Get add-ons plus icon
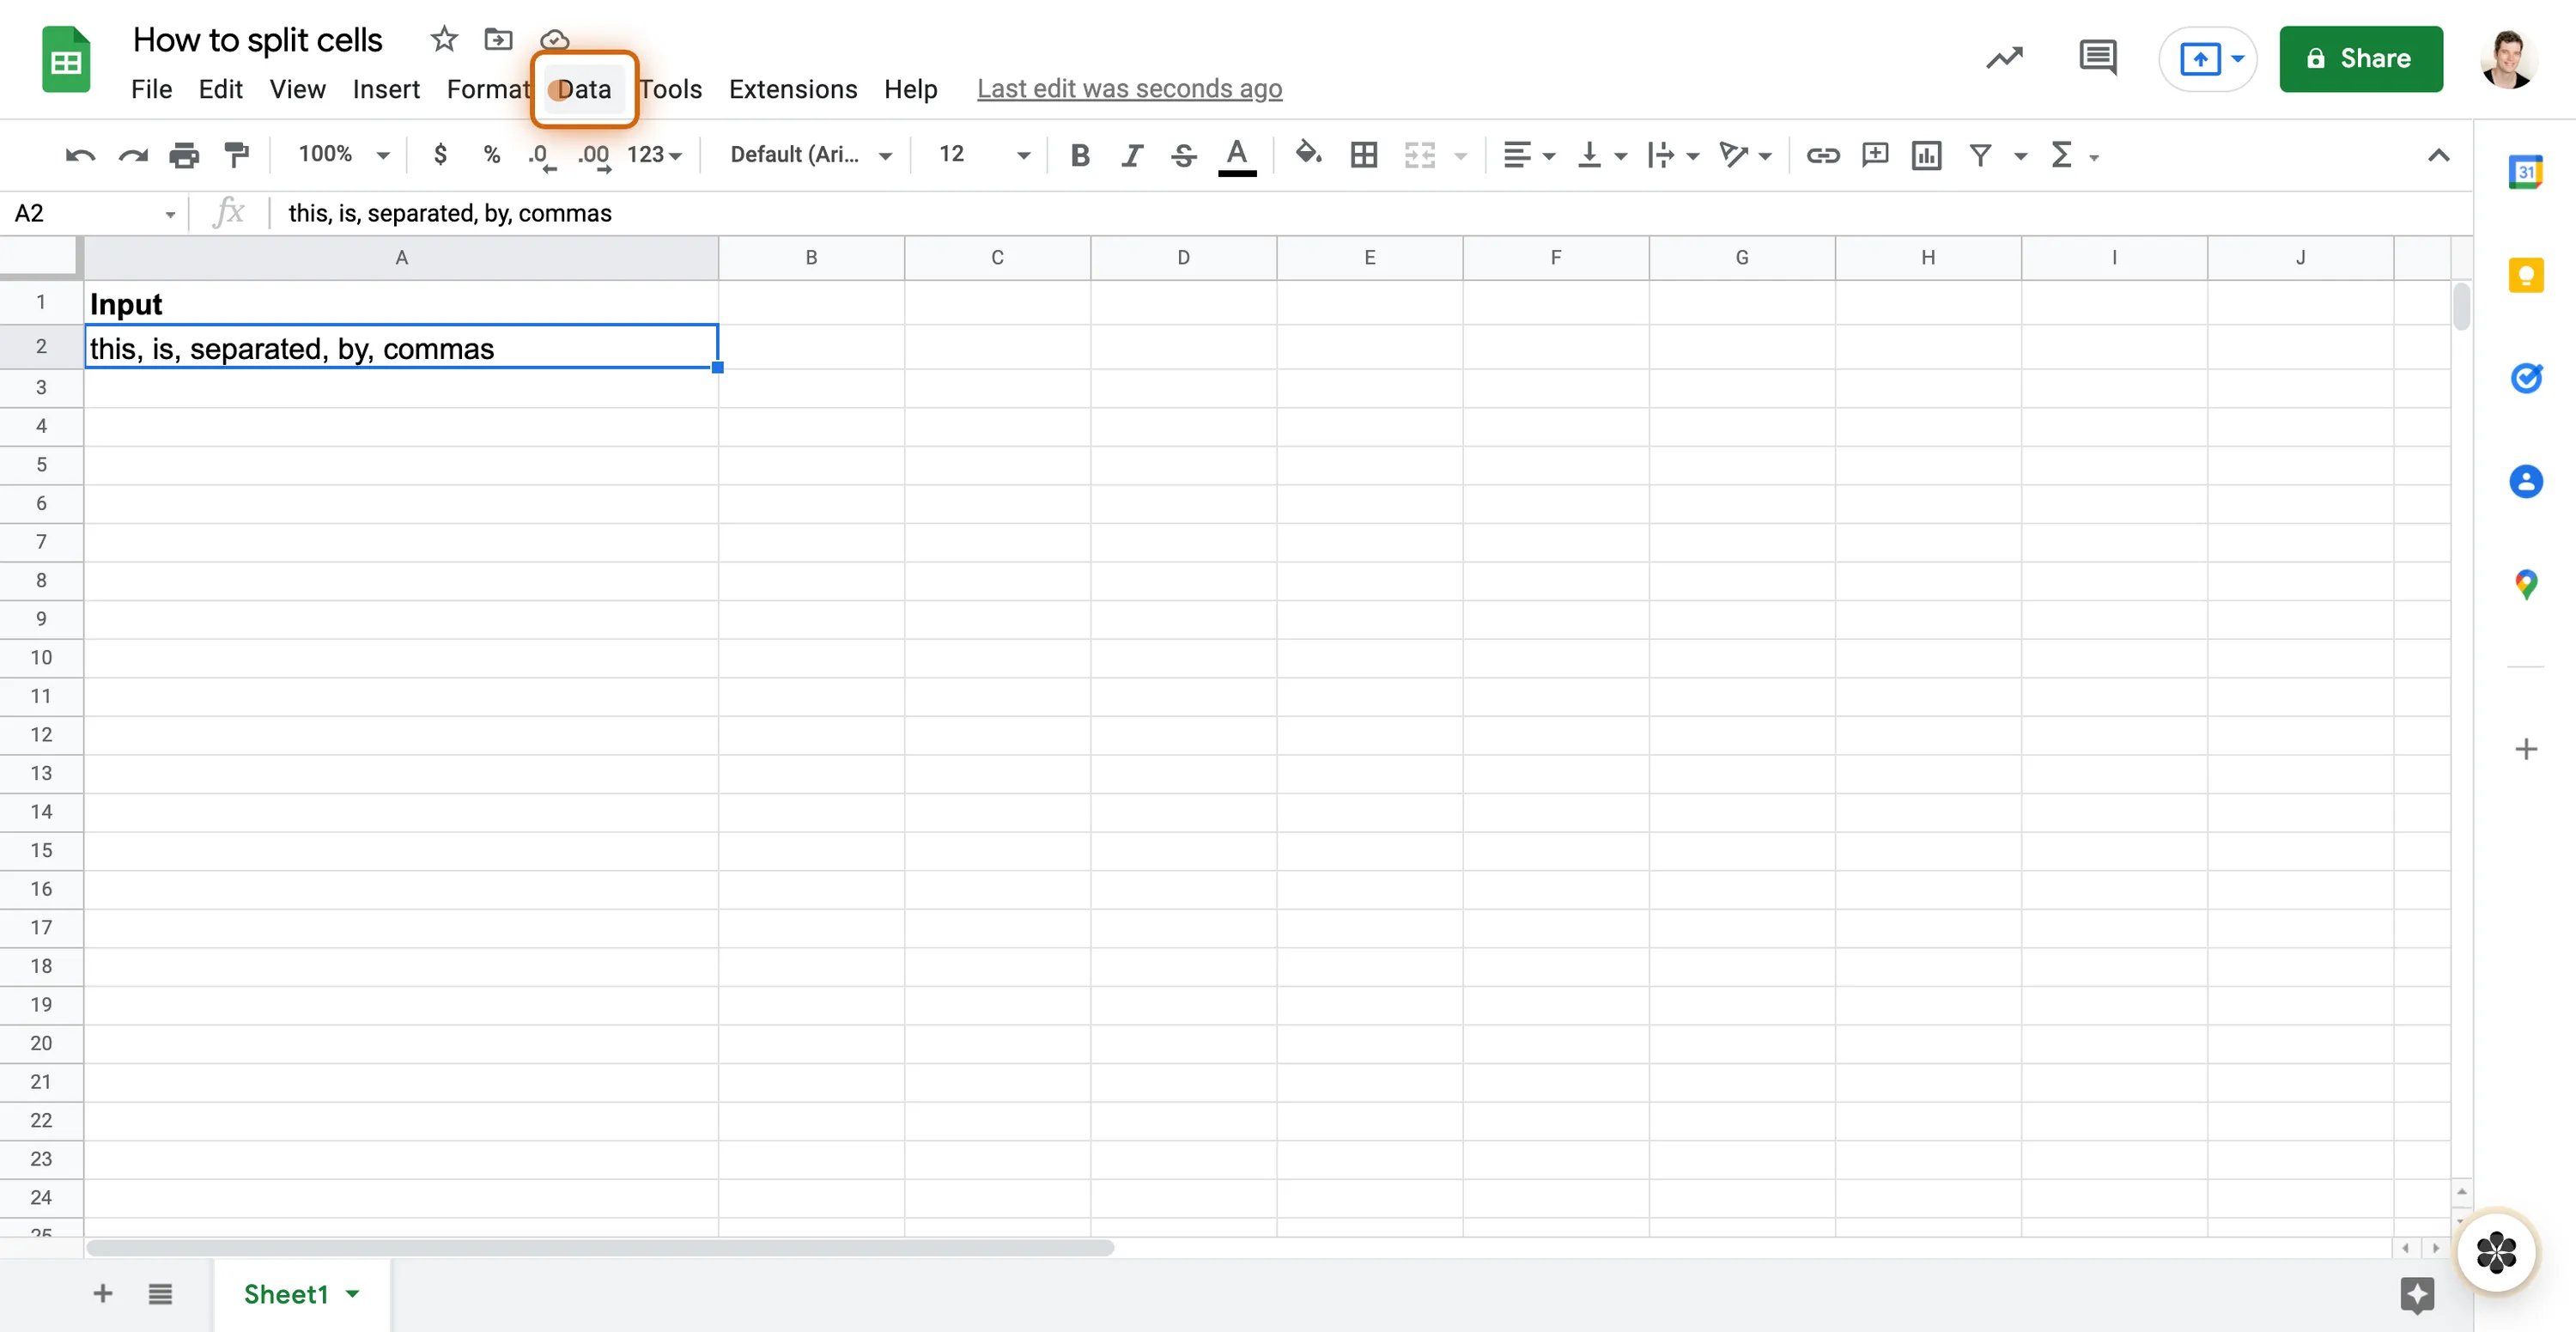This screenshot has height=1332, width=2576. (x=2526, y=749)
